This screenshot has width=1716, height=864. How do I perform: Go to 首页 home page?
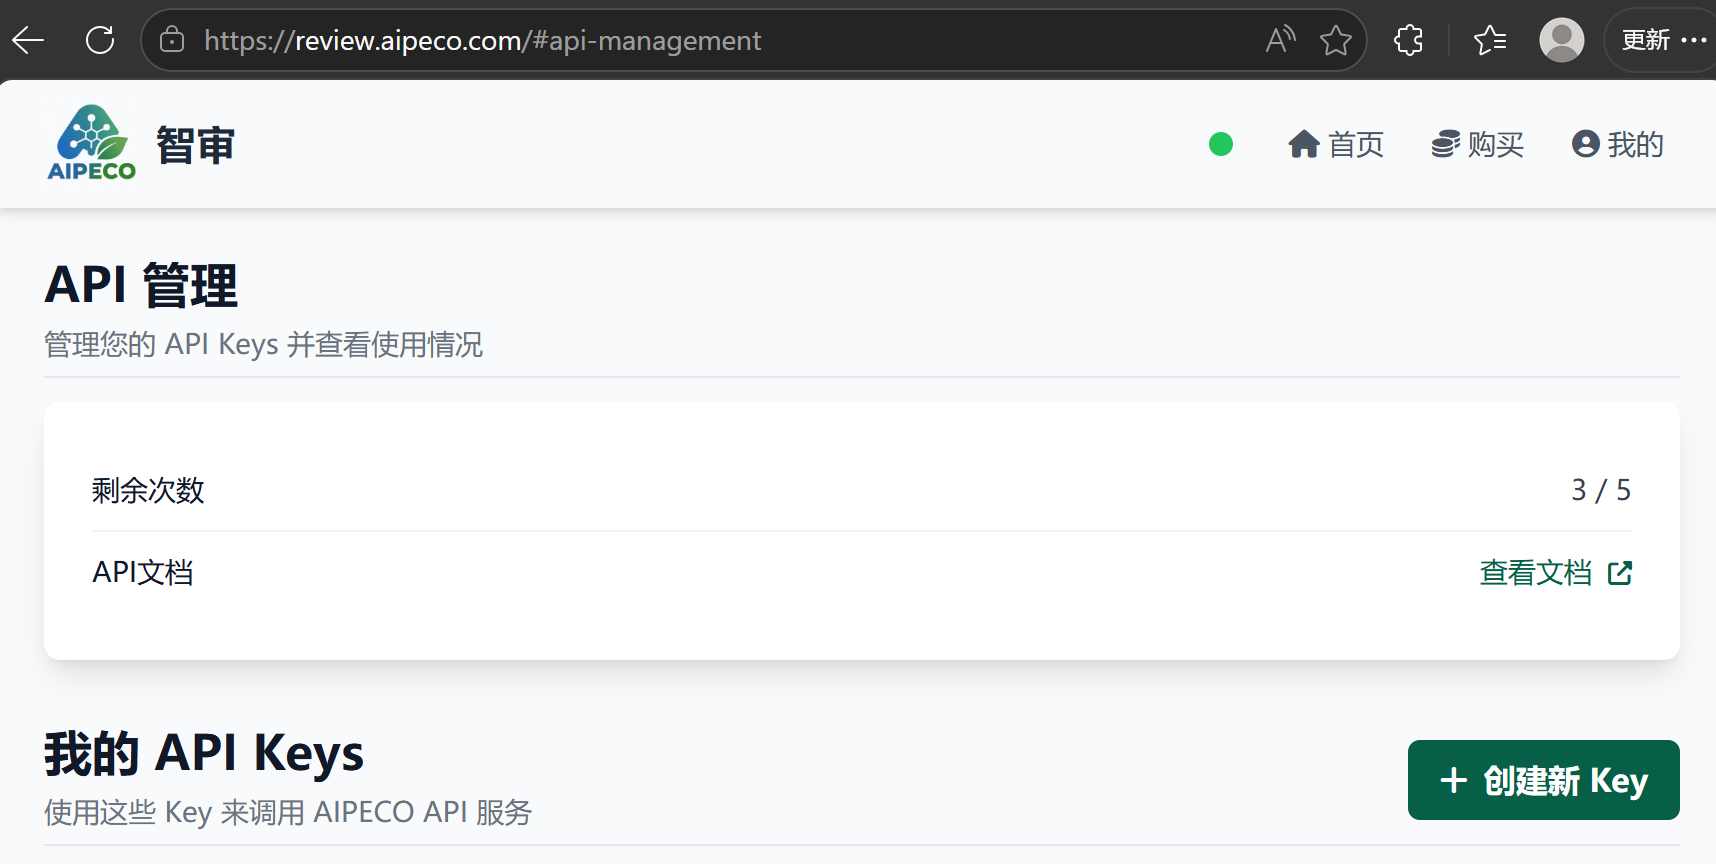(x=1336, y=145)
